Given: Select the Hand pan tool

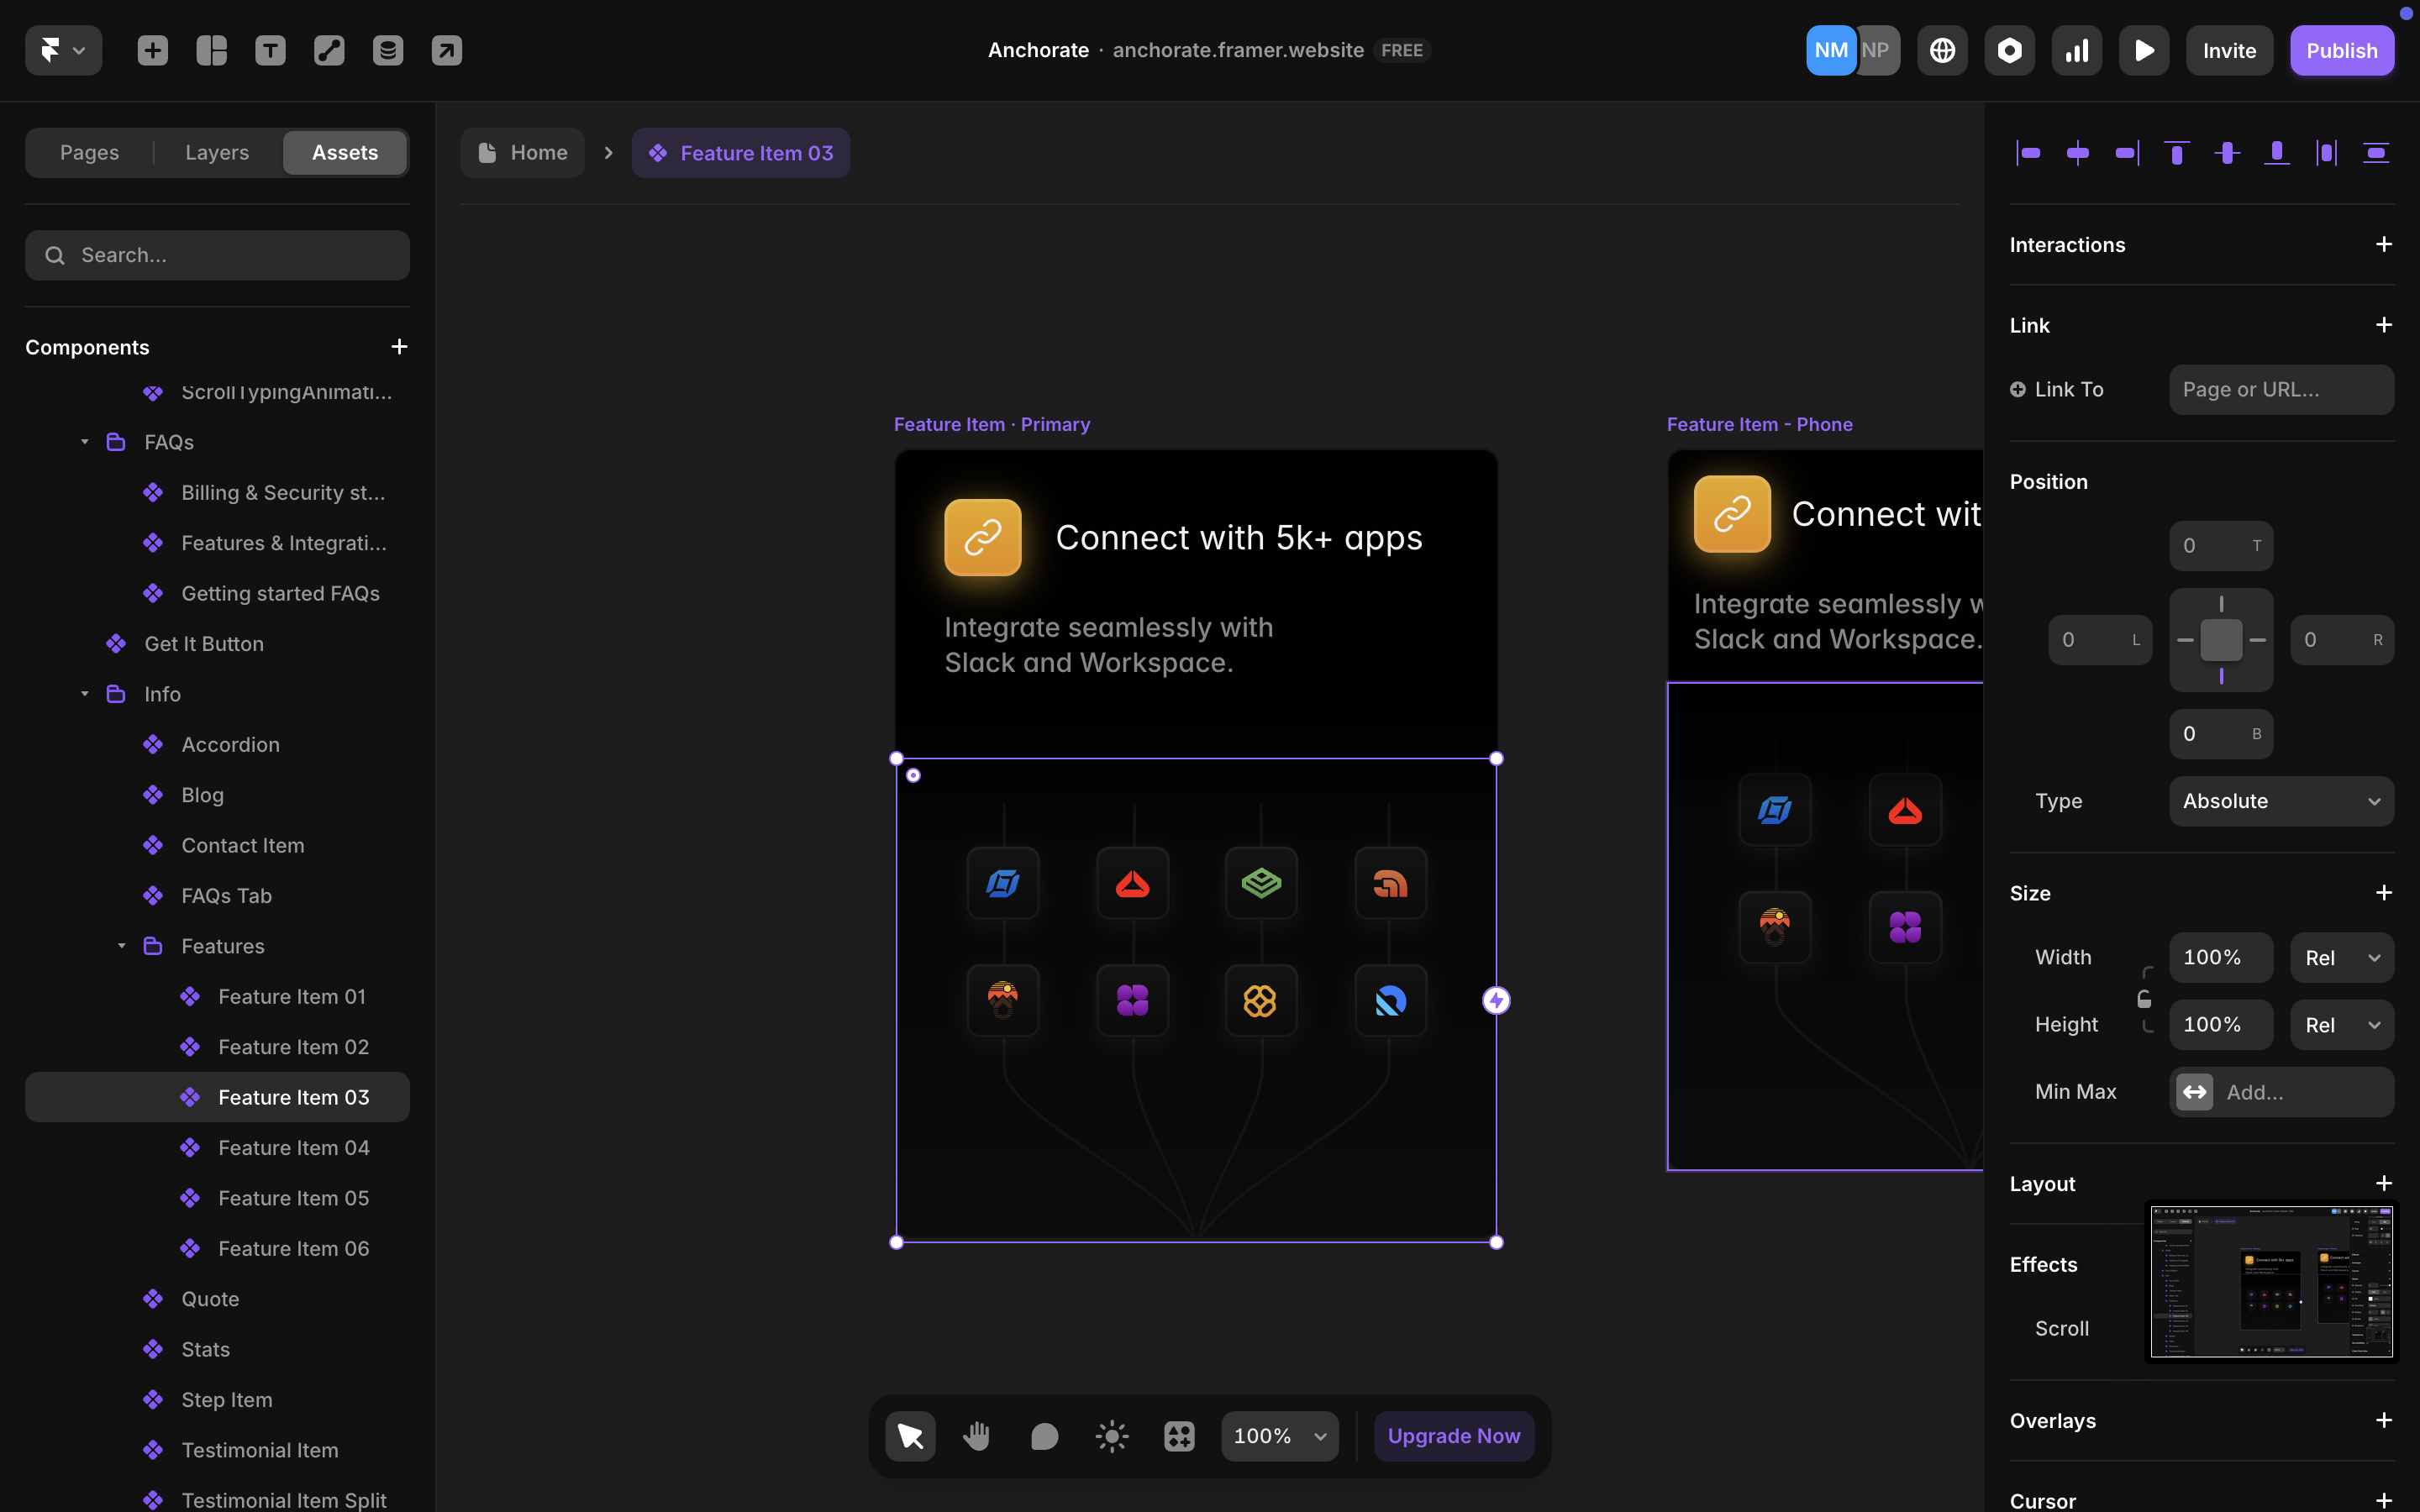Looking at the screenshot, I should click(976, 1436).
